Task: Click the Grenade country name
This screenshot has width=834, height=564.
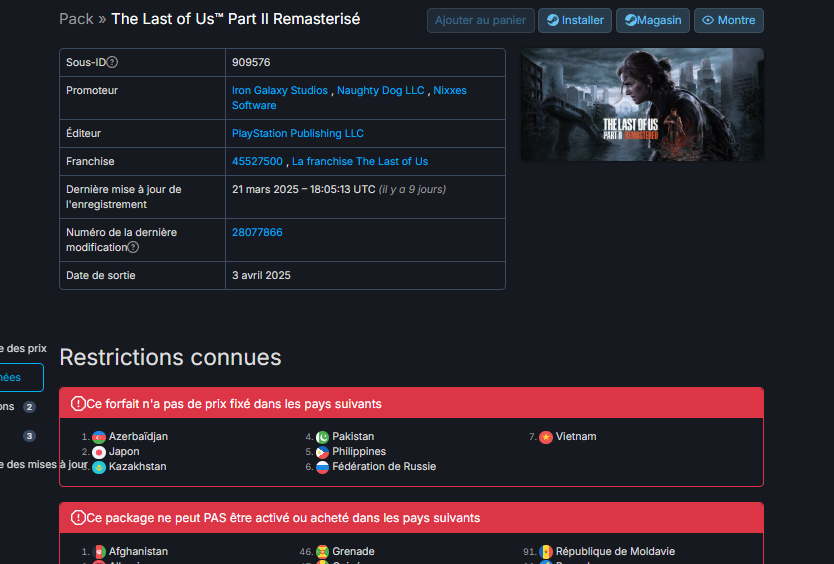Action: 353,552
